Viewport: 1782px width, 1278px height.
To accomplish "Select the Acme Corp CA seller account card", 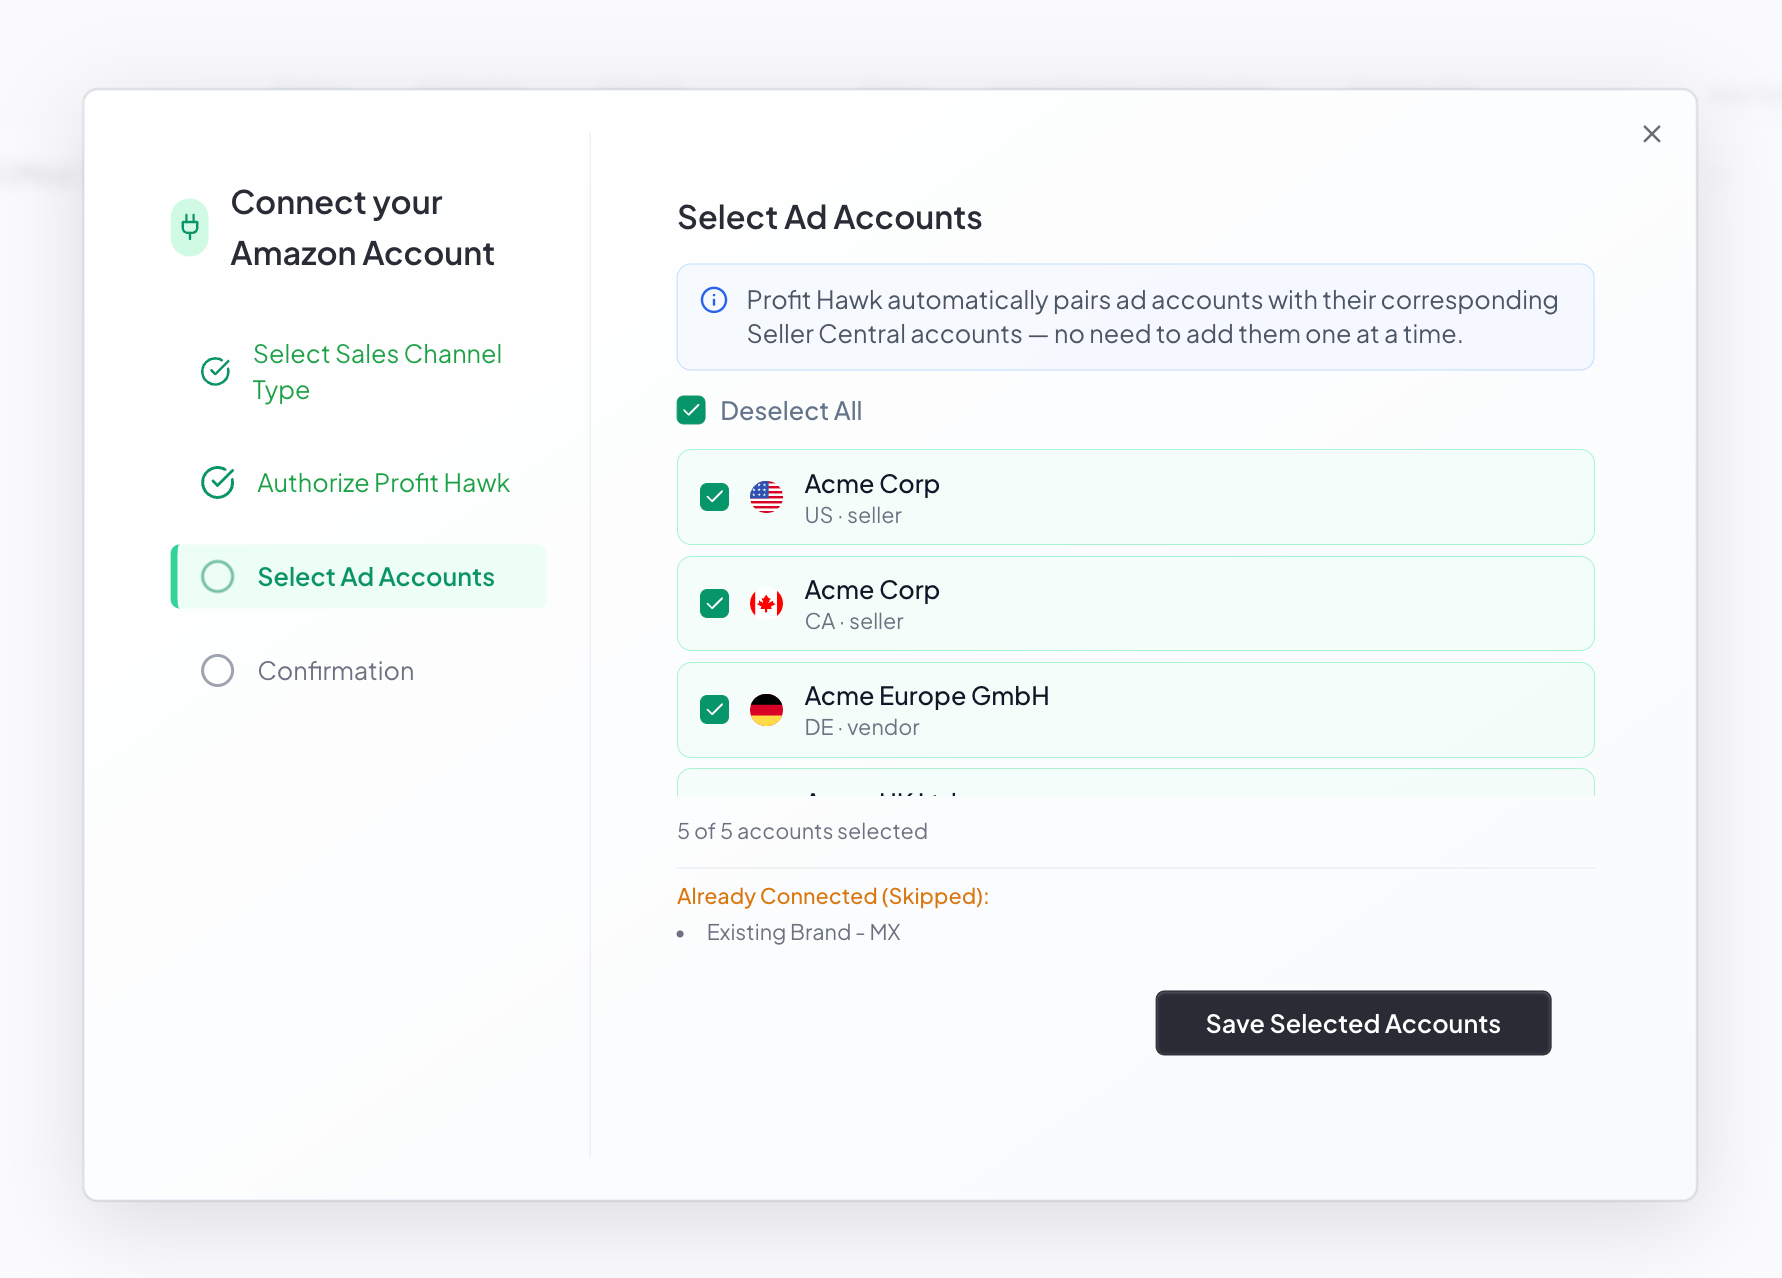I will [1135, 603].
